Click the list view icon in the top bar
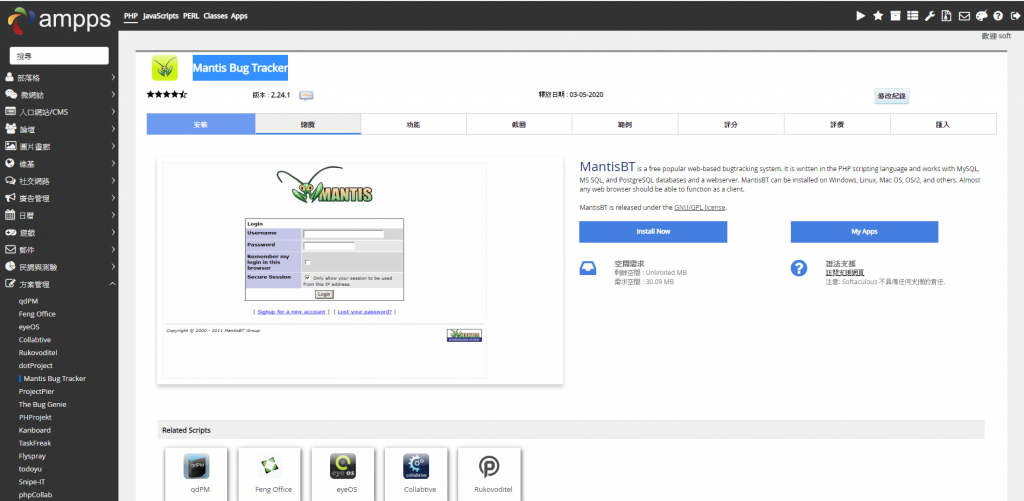Viewport: 1024px width, 501px height. [x=912, y=16]
